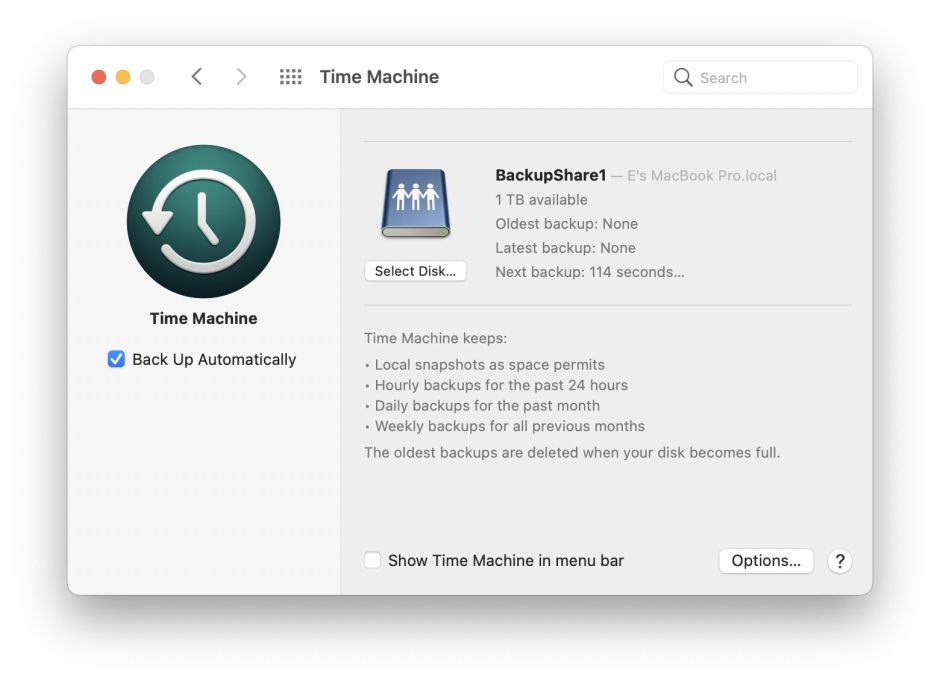Minimize the window with yellow button
The height and width of the screenshot is (684, 940).
[x=123, y=77]
